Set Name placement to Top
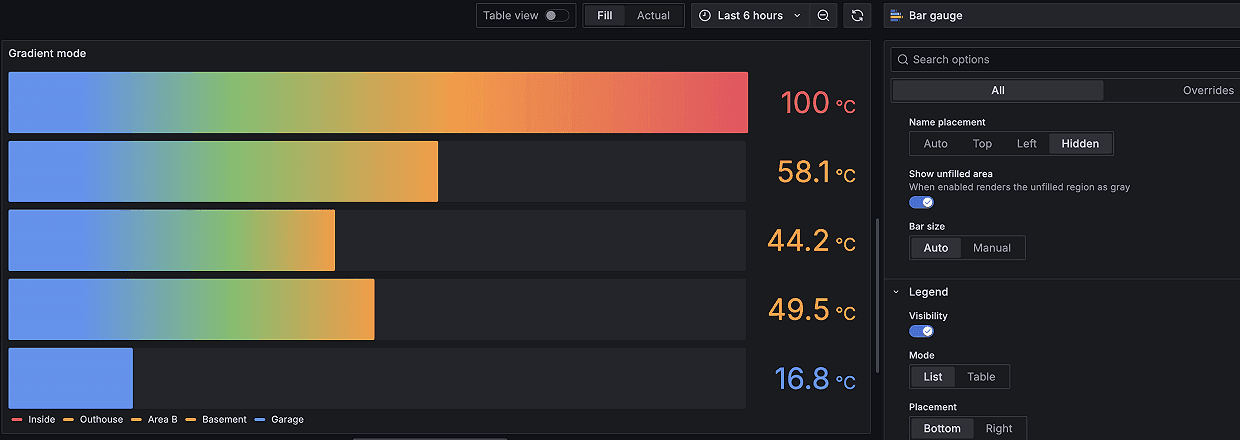This screenshot has width=1240, height=440. pyautogui.click(x=982, y=144)
